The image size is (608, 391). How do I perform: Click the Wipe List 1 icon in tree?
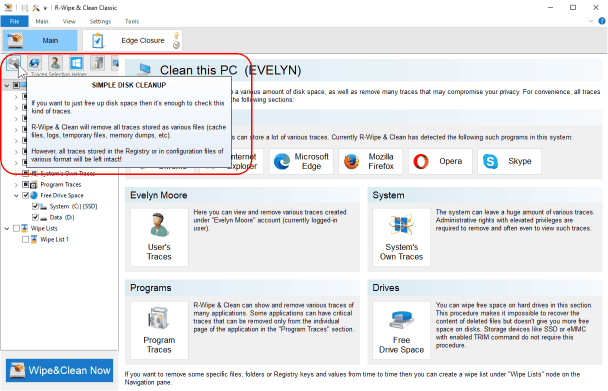pyautogui.click(x=34, y=239)
